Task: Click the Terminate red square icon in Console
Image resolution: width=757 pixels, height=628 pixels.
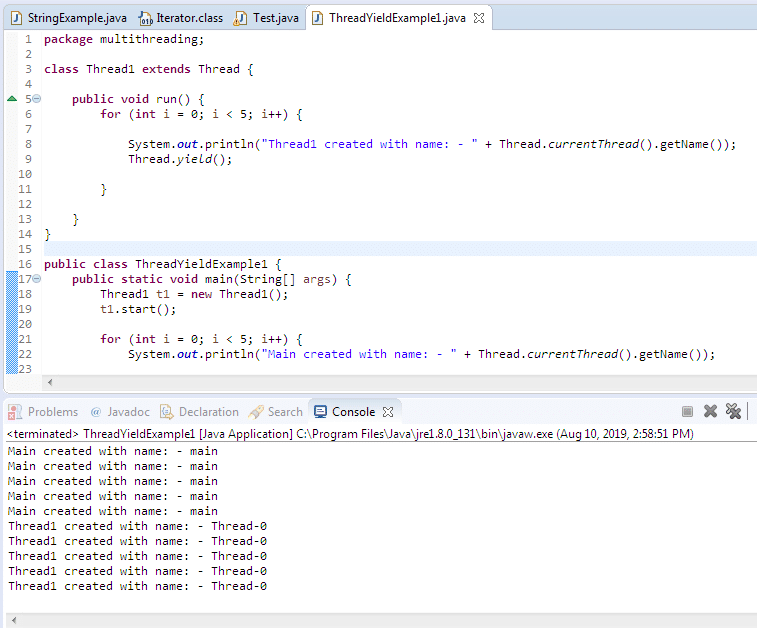Action: [x=687, y=411]
